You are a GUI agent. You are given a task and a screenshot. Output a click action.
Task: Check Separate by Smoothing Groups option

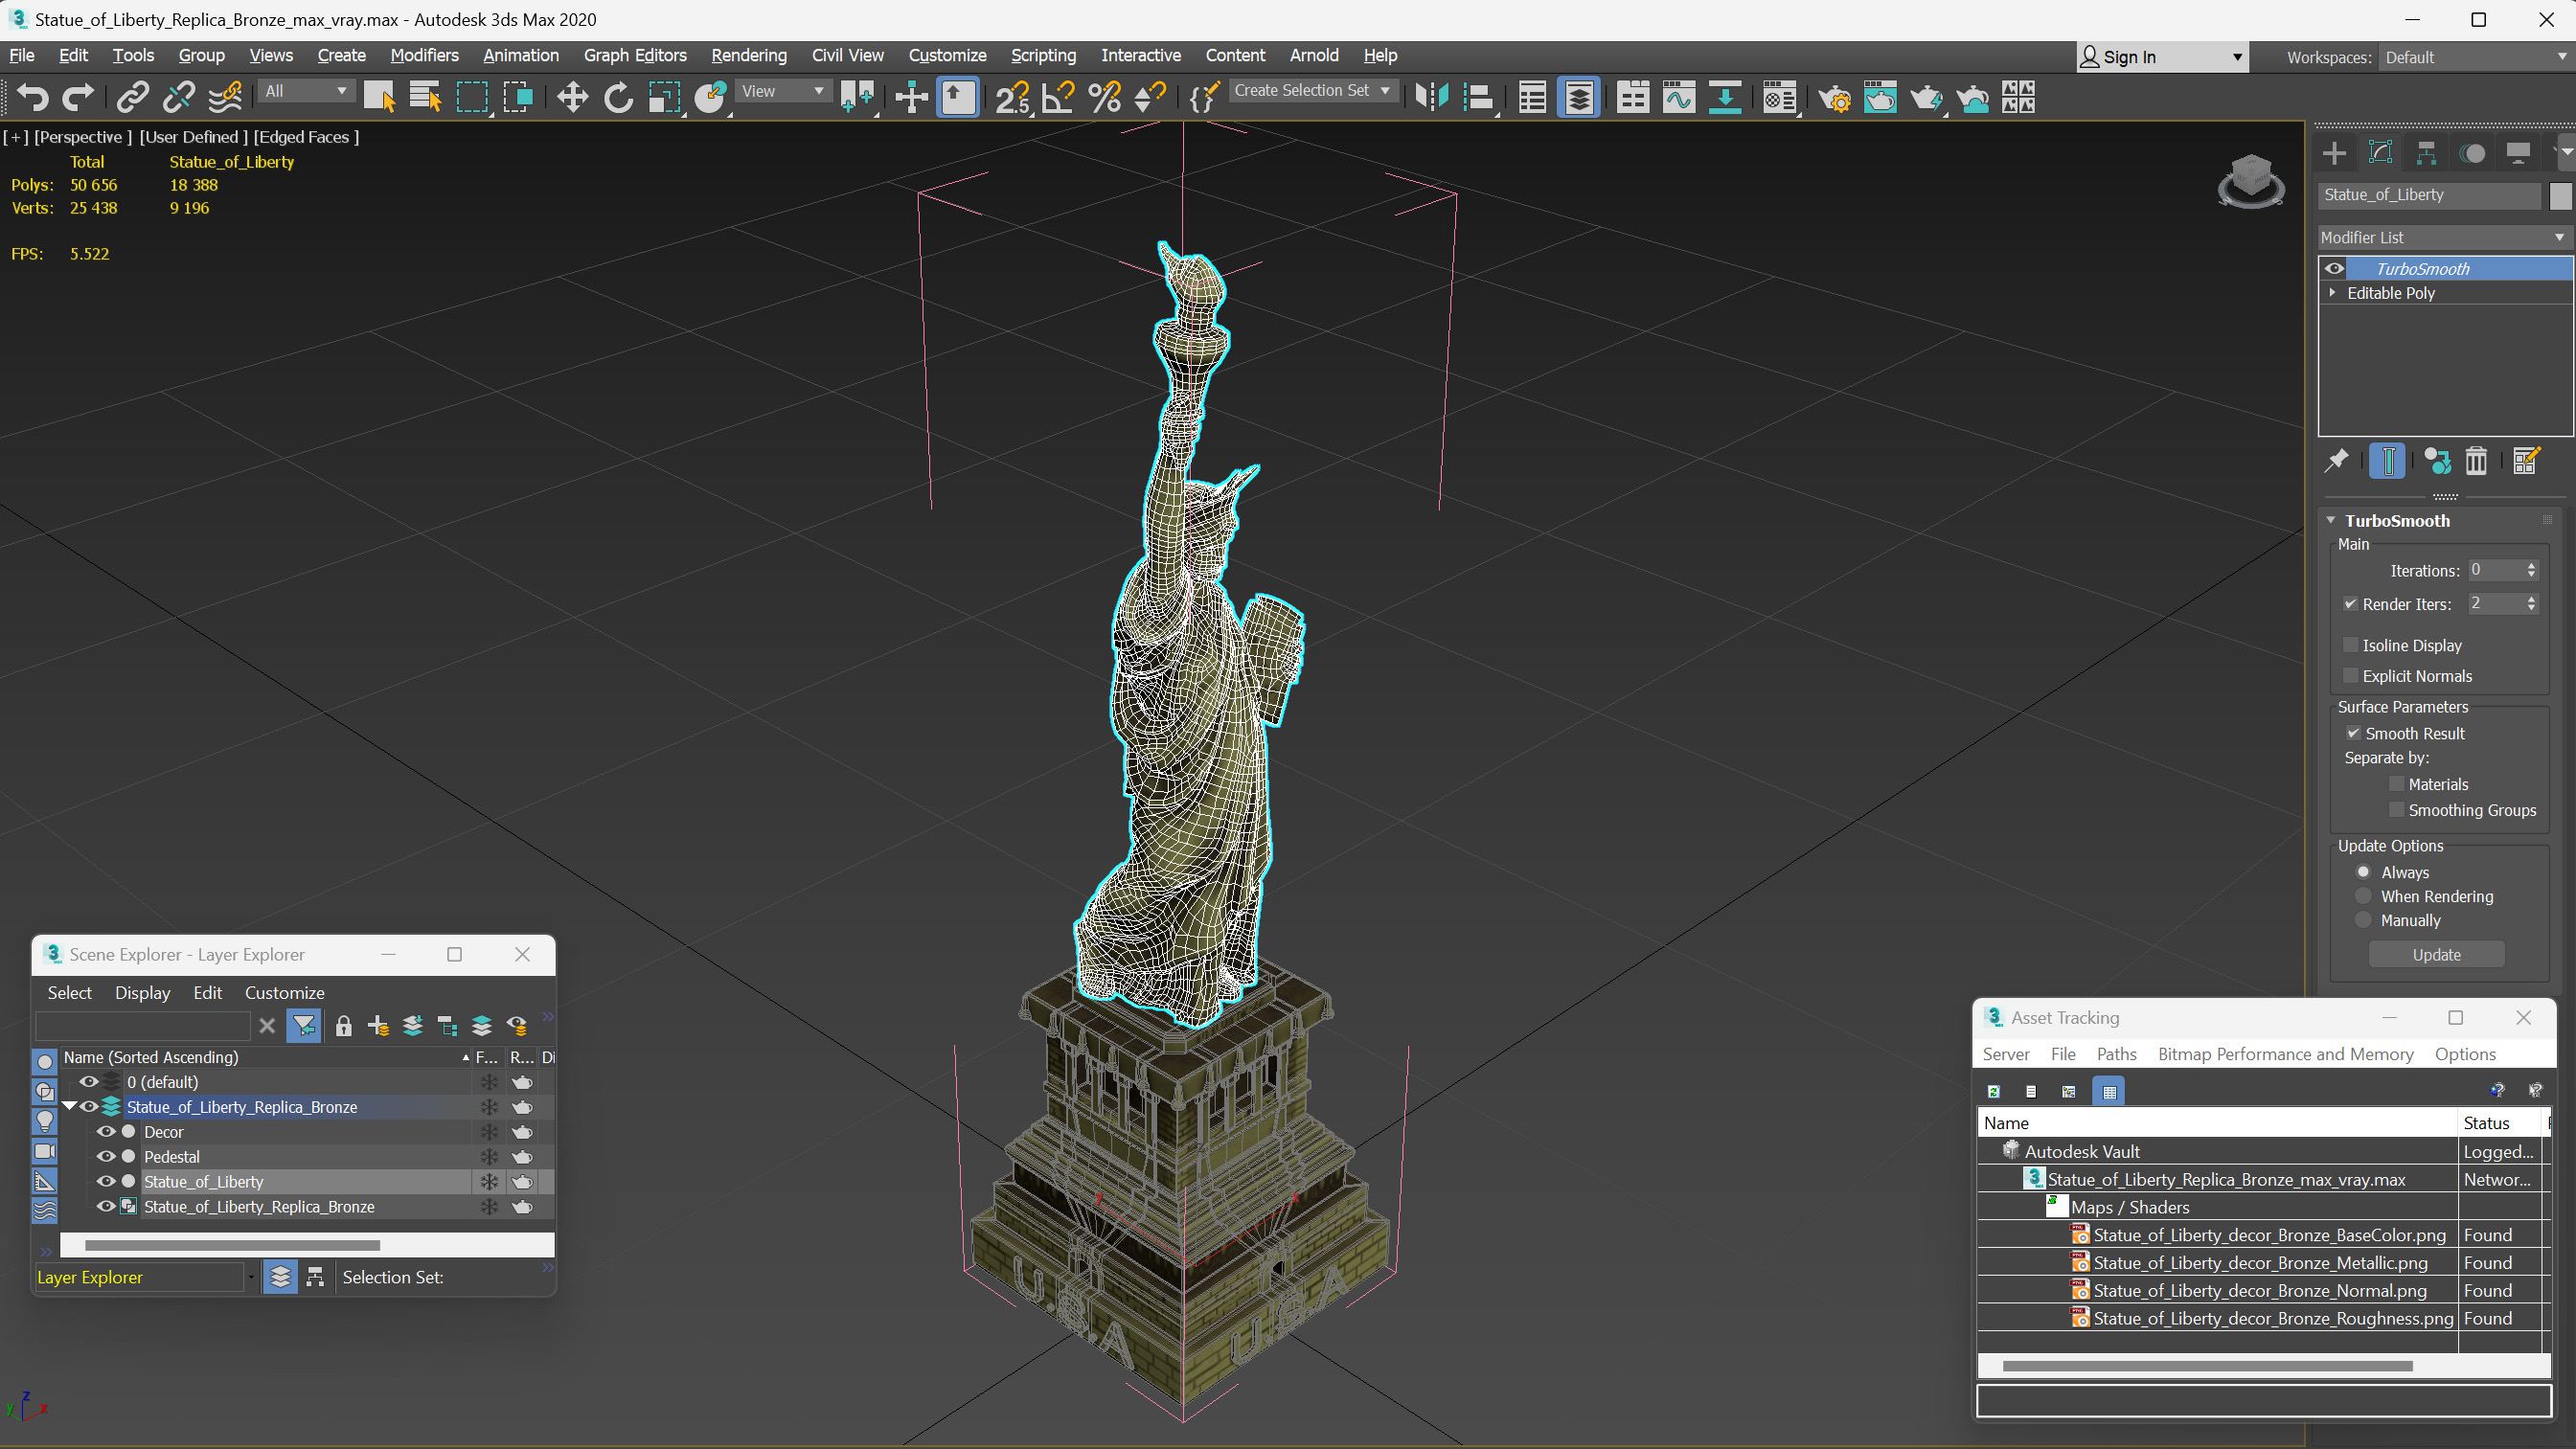[x=2397, y=810]
